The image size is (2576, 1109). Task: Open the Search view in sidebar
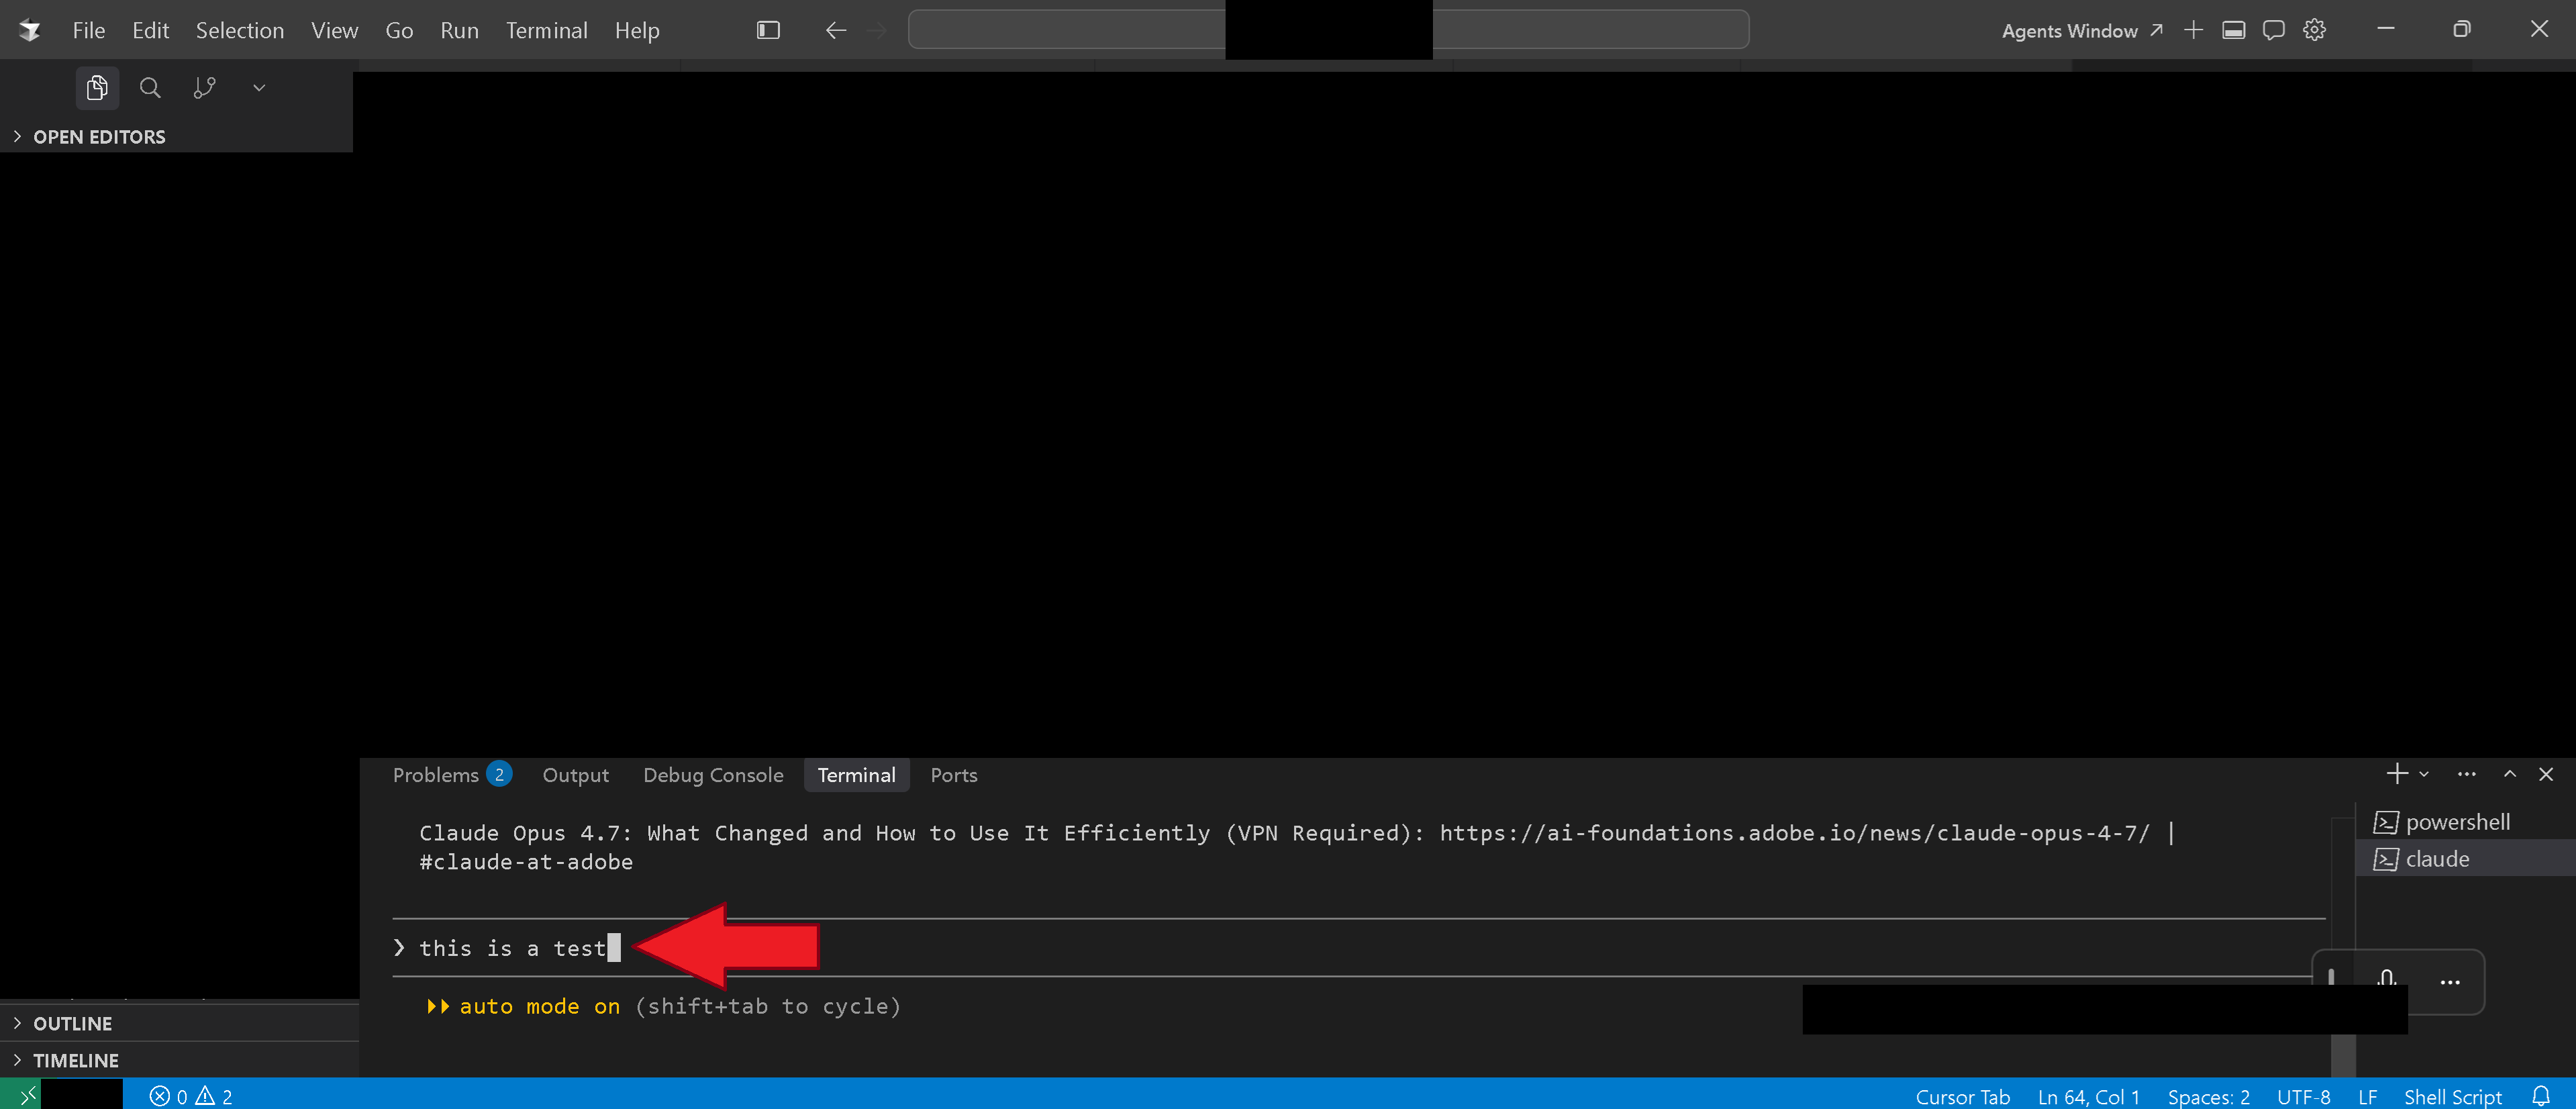click(150, 88)
